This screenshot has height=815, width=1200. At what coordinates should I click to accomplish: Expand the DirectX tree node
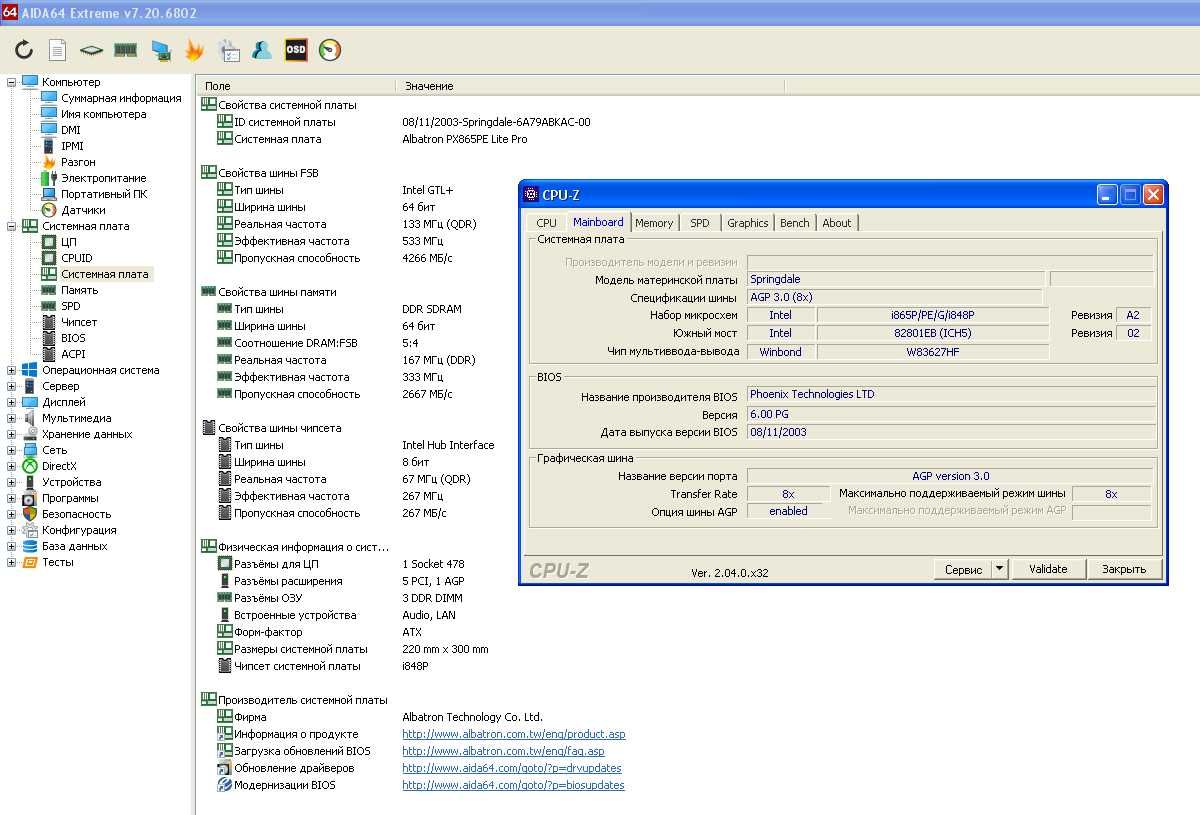click(12, 466)
